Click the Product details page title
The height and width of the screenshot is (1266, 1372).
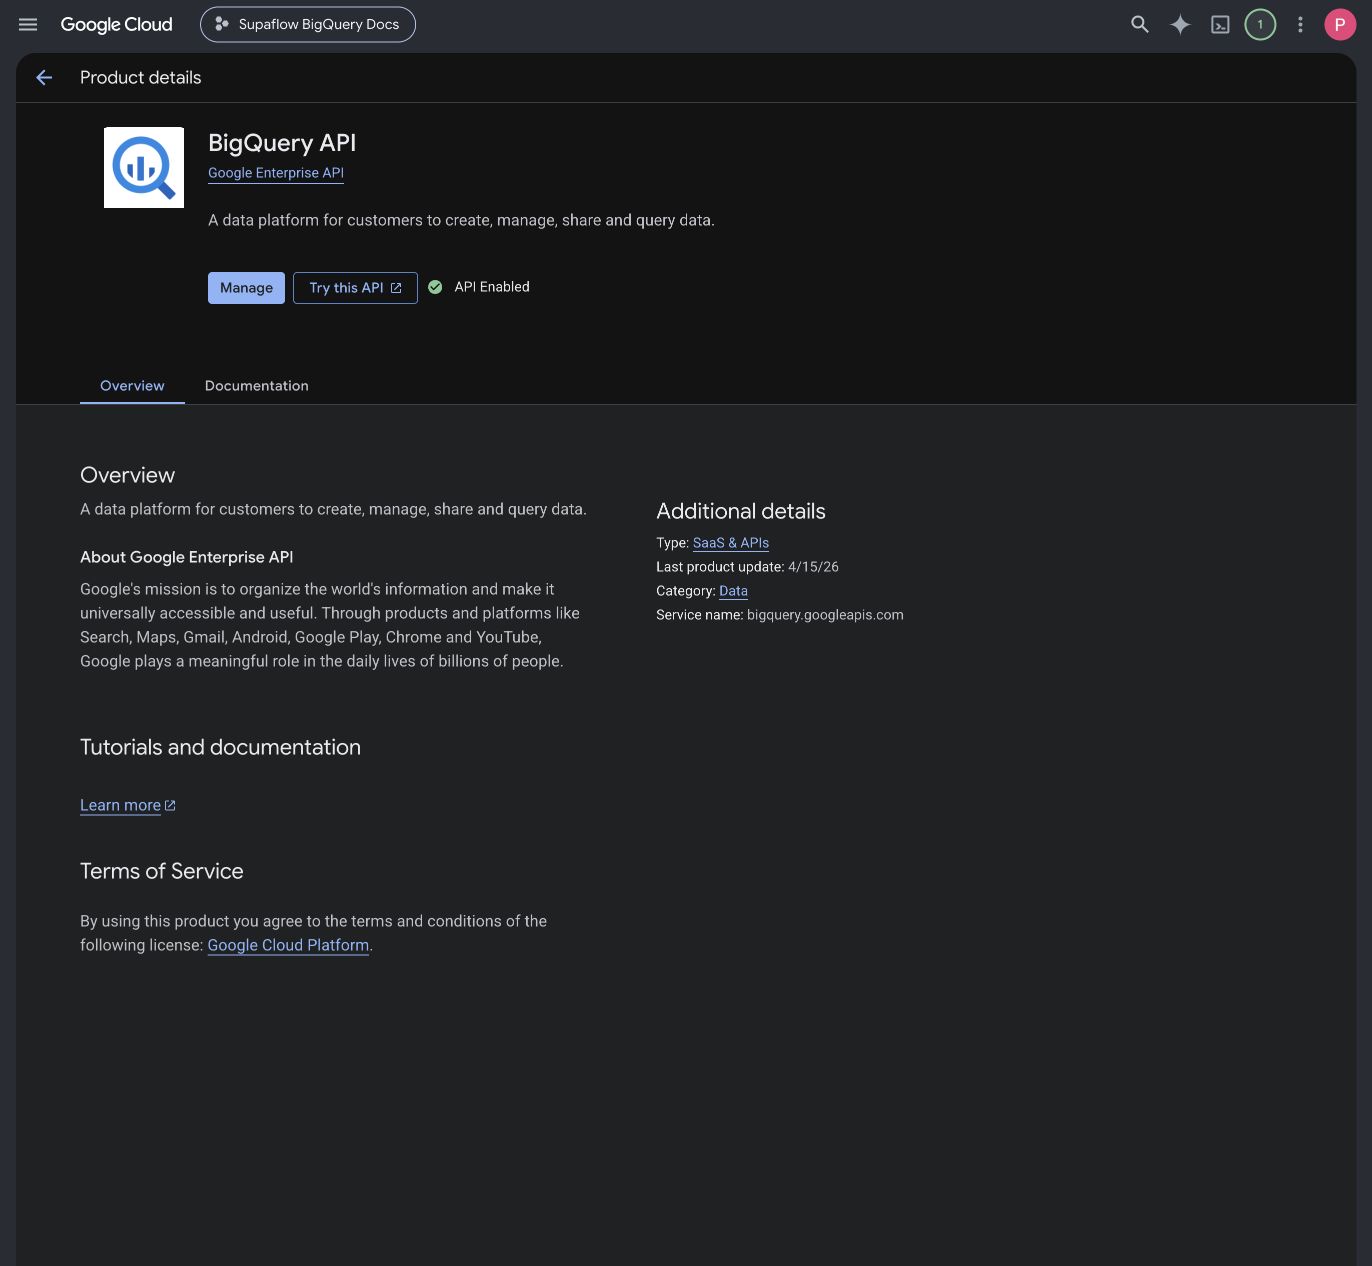coord(140,77)
